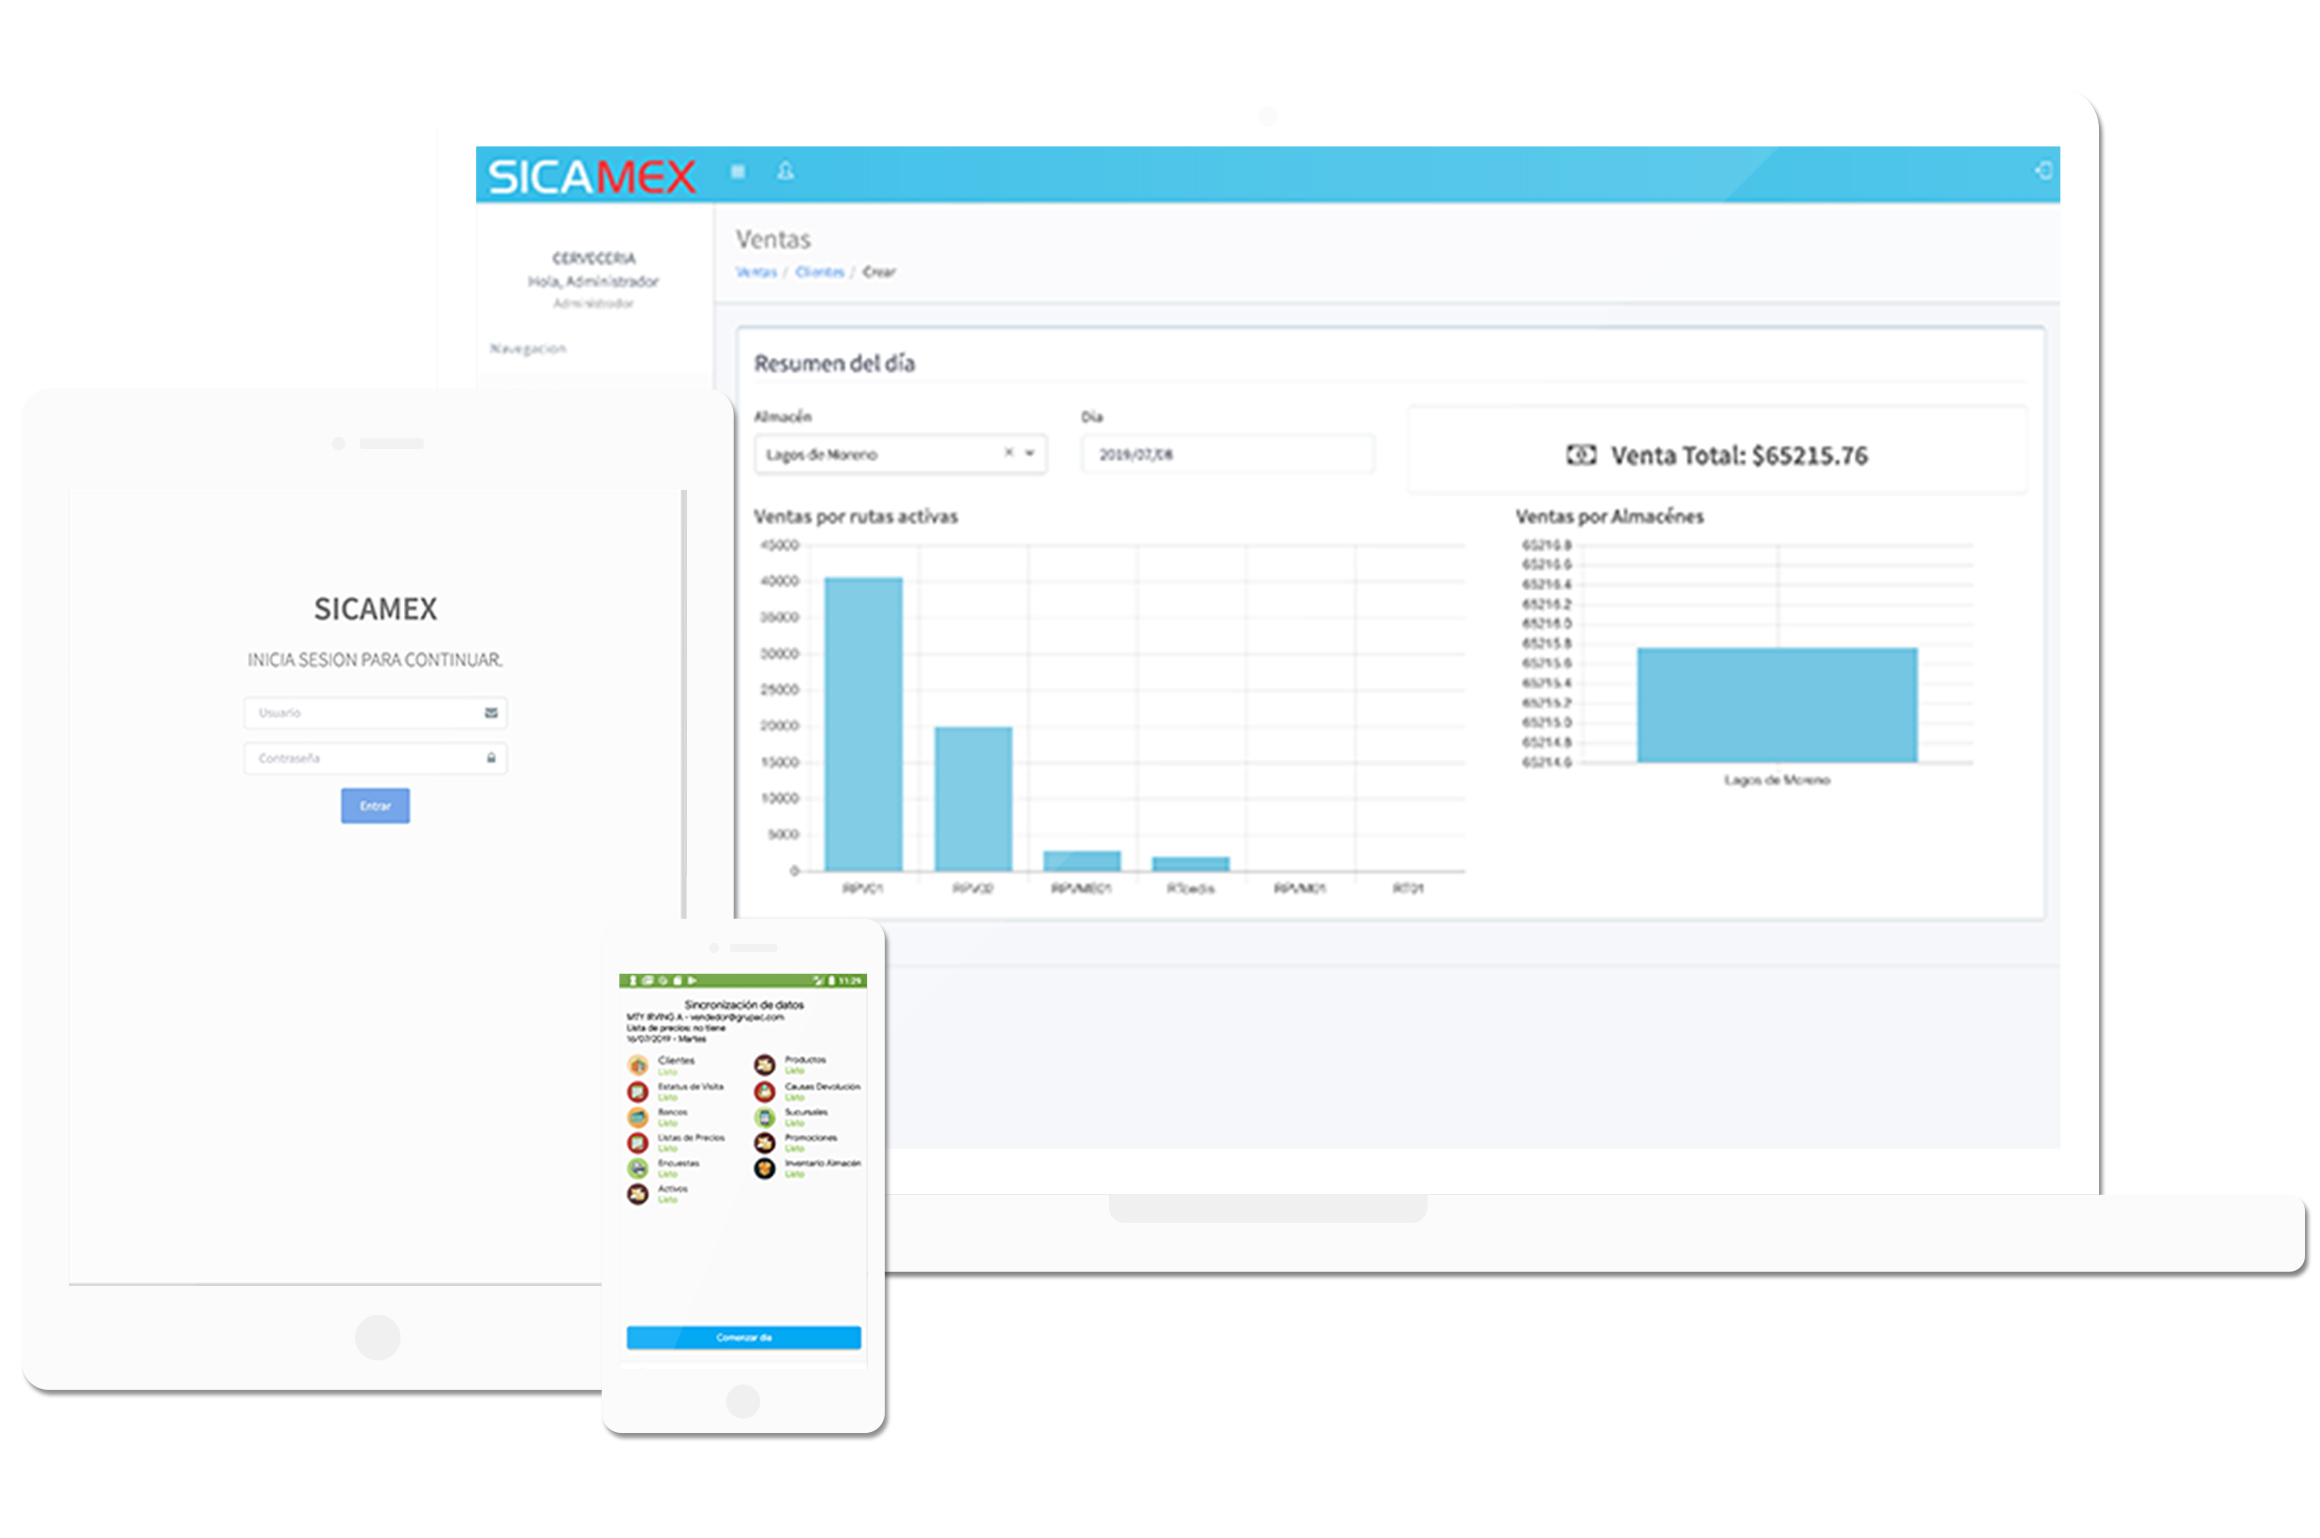Click the lock icon in Contraseña field
2320x1538 pixels.
click(491, 758)
